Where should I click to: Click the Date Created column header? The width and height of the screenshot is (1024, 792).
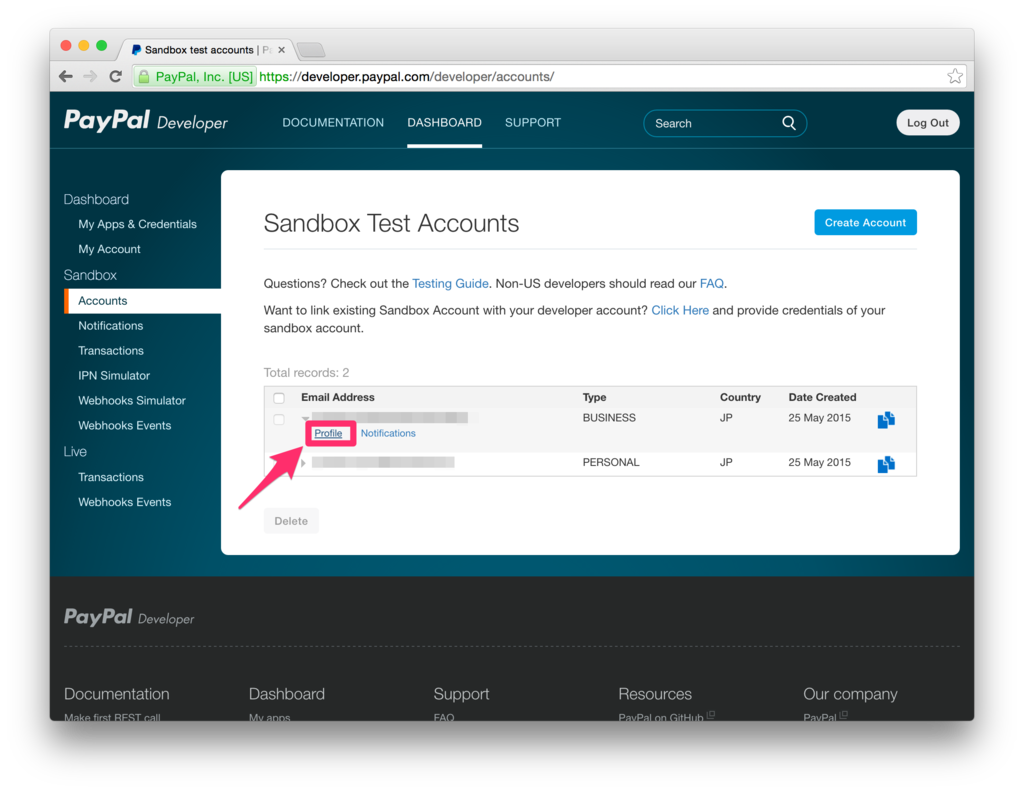click(x=822, y=397)
